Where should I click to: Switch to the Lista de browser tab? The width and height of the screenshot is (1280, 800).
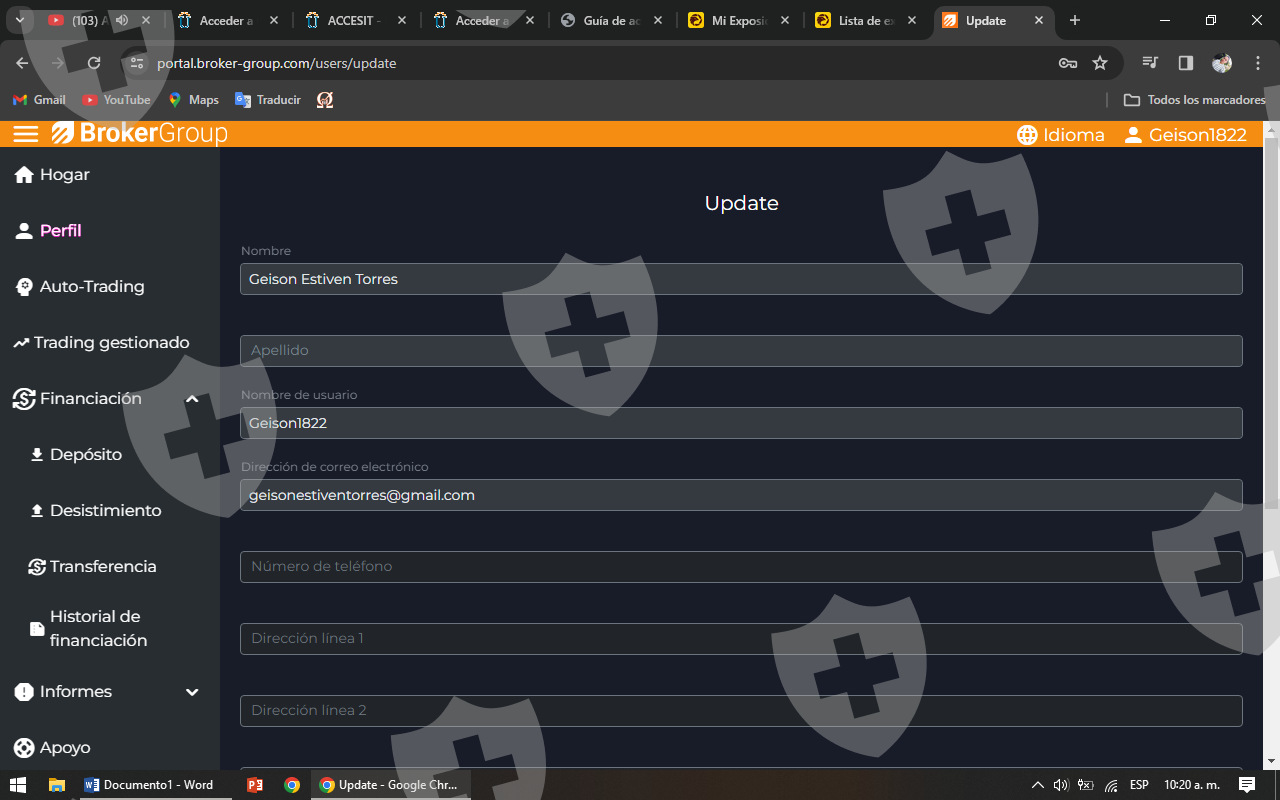(x=856, y=20)
